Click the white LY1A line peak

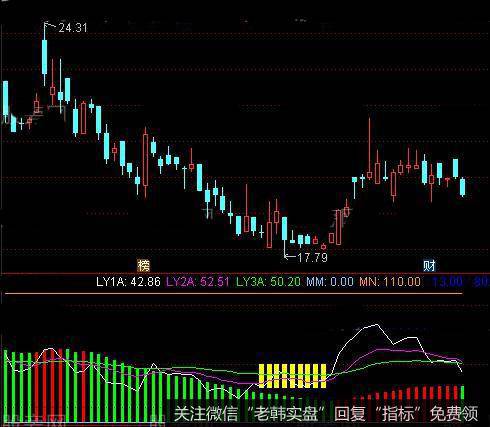coord(377,324)
